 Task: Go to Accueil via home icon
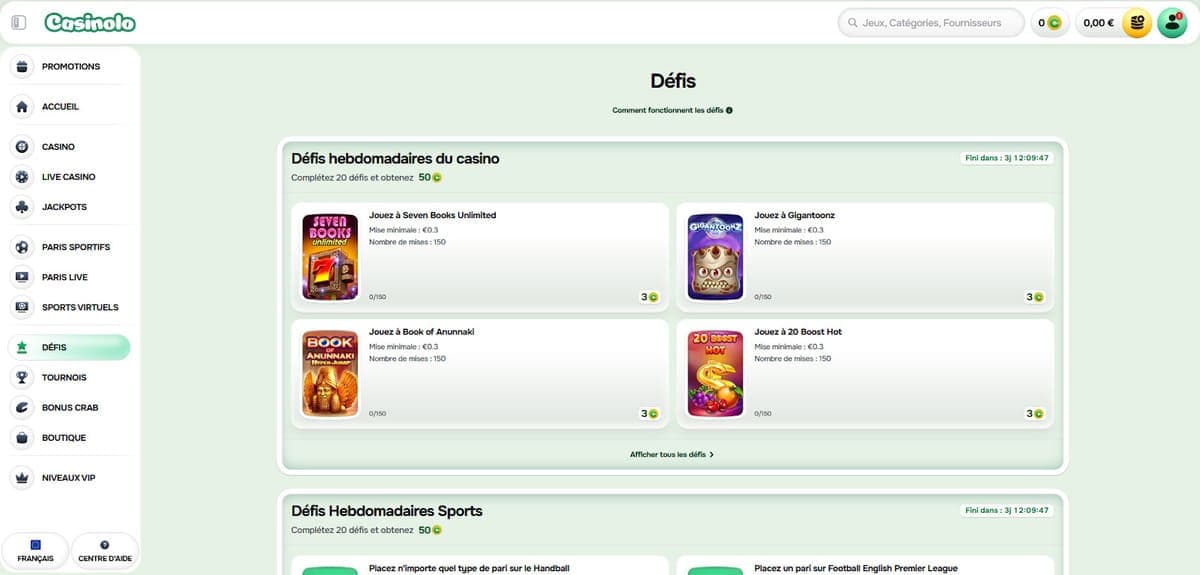pyautogui.click(x=22, y=107)
